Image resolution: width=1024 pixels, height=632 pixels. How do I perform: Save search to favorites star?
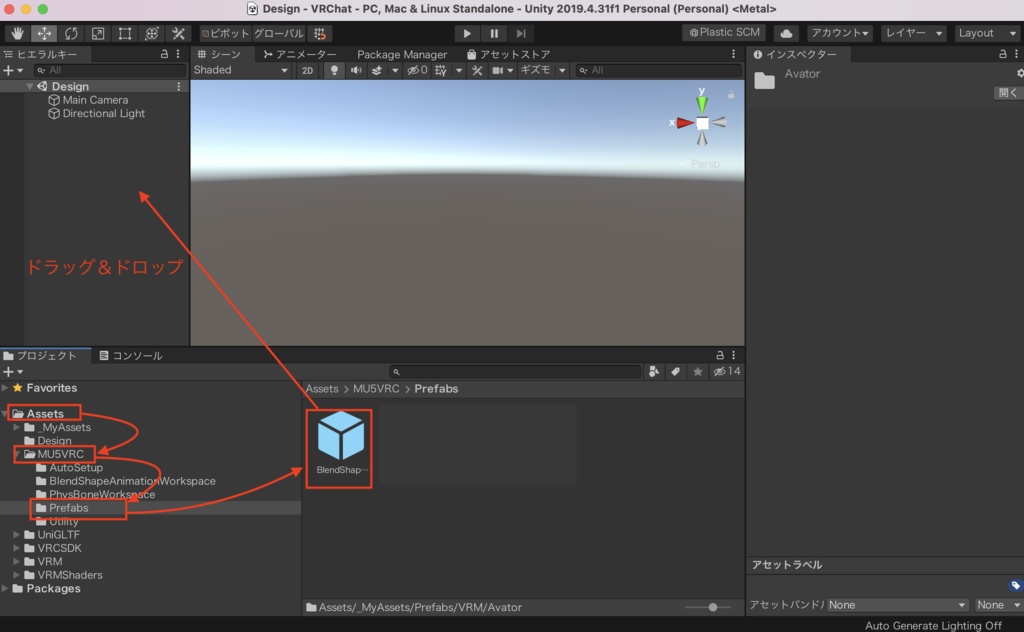697,371
